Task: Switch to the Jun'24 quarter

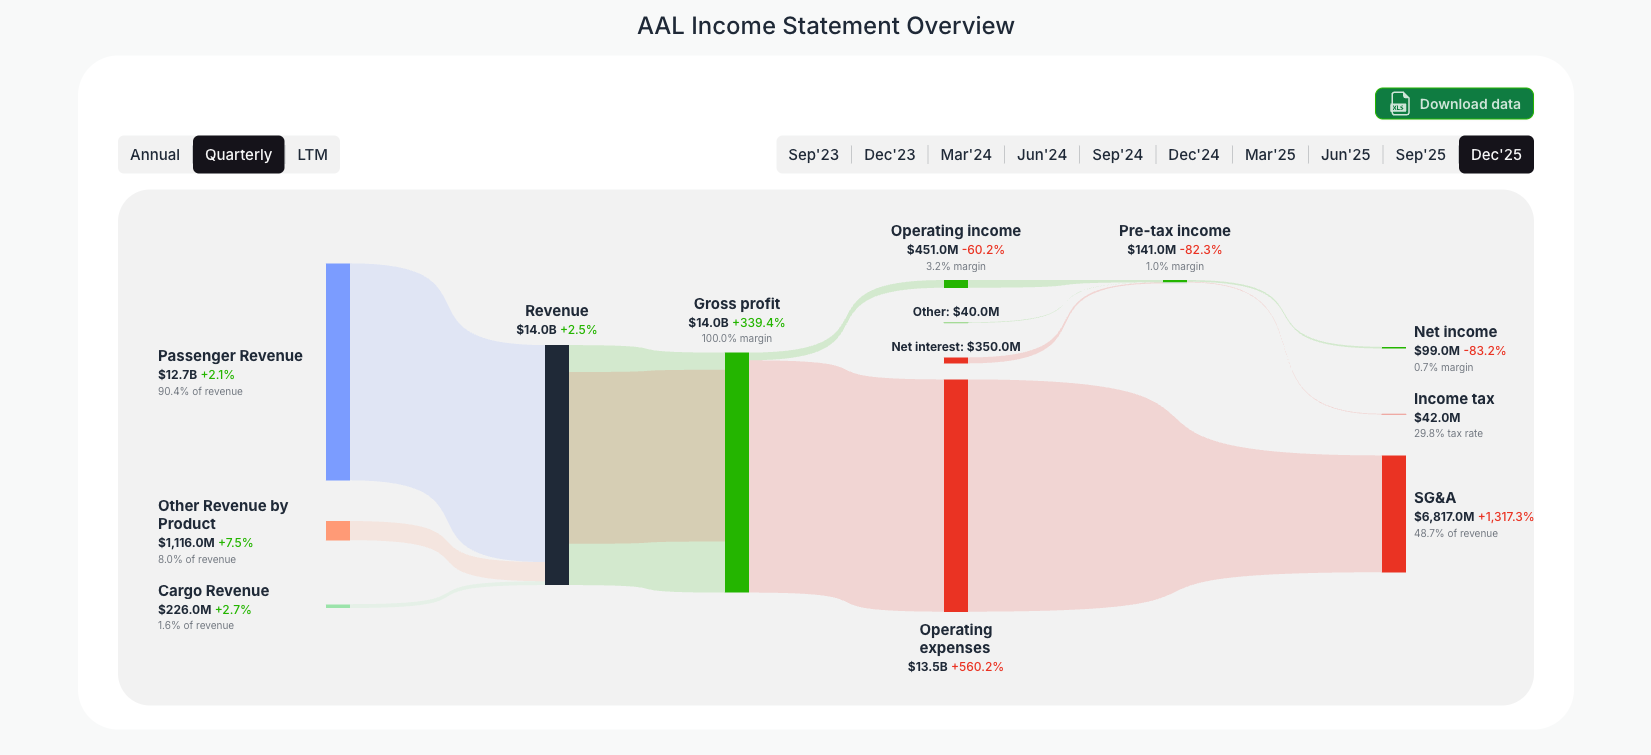Action: (1042, 154)
